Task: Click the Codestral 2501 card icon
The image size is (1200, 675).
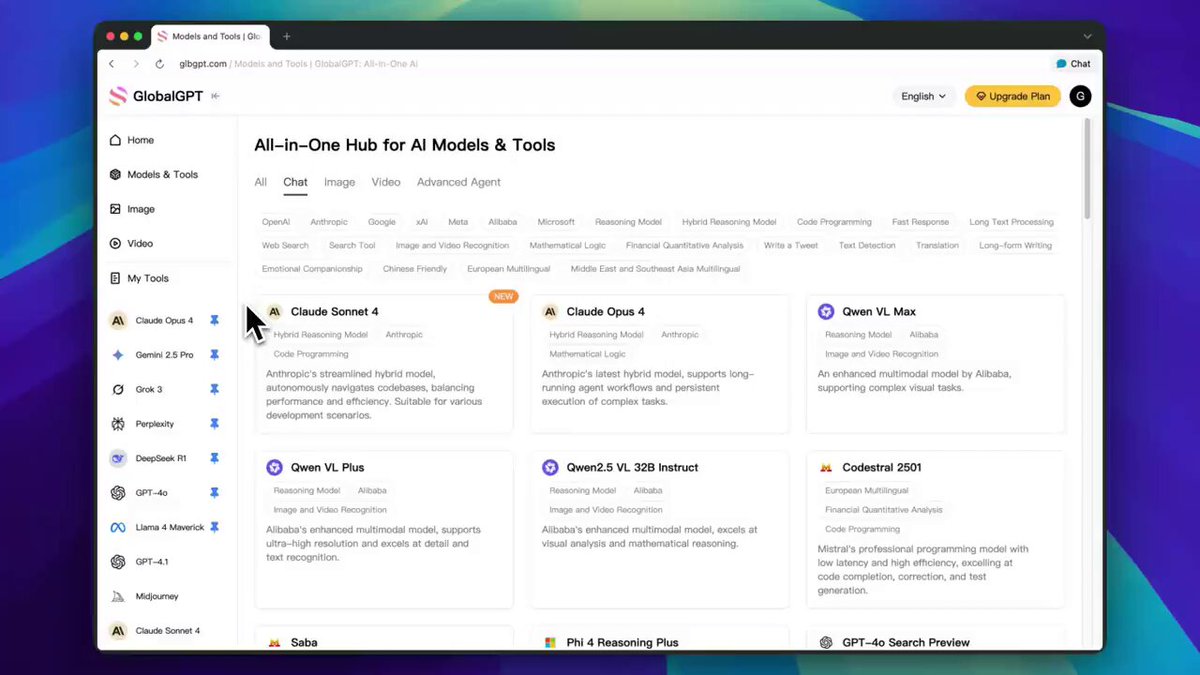Action: (x=826, y=467)
